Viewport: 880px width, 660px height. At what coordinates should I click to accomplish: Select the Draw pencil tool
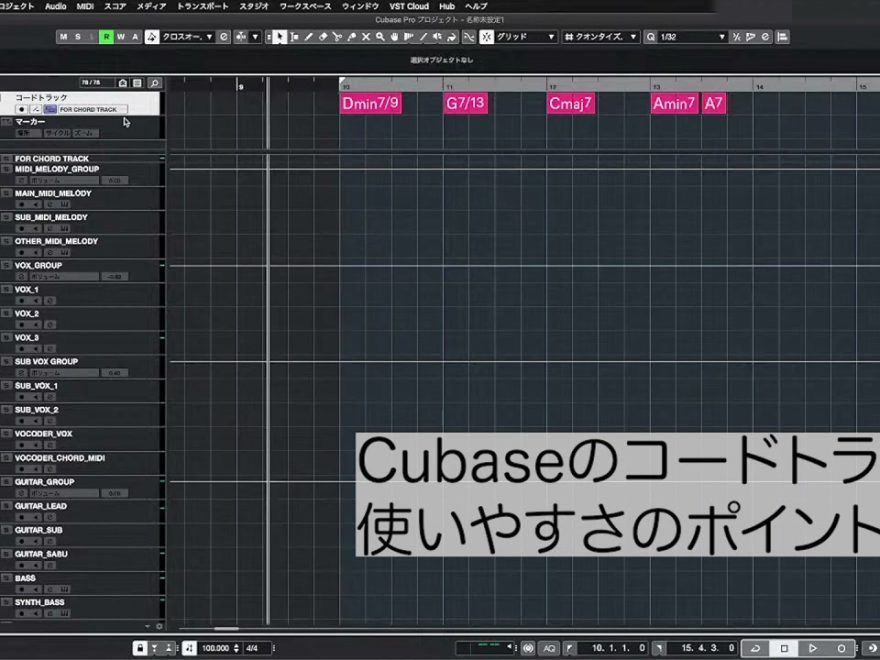pyautogui.click(x=308, y=37)
